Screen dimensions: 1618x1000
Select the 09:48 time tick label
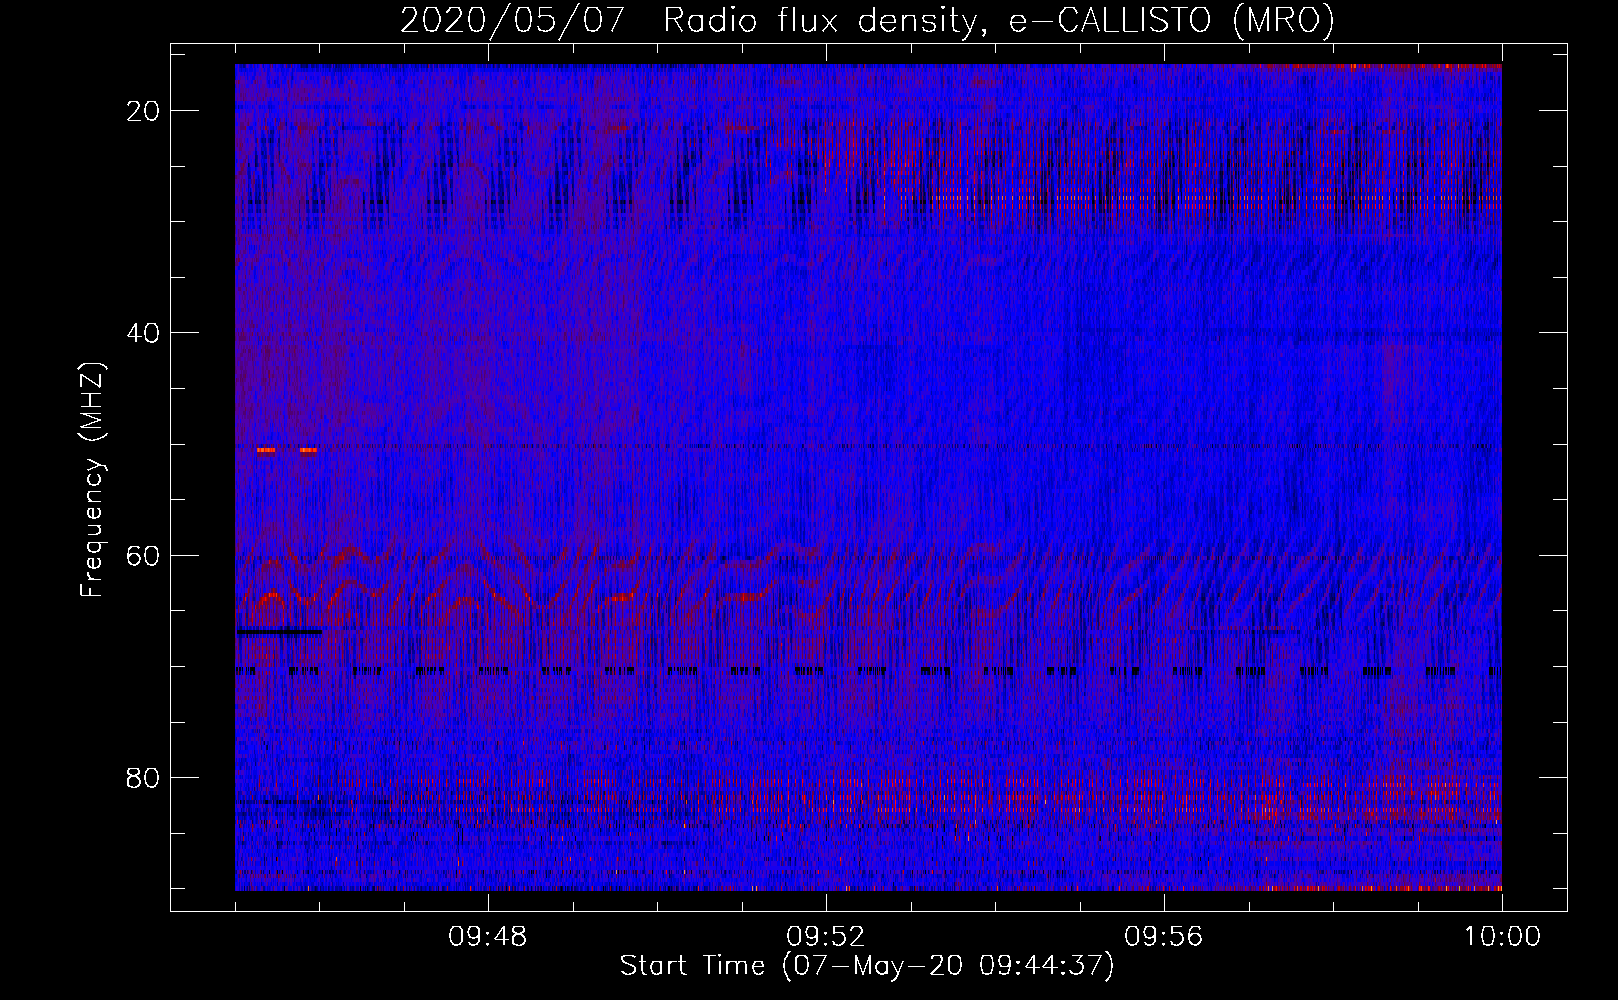pyautogui.click(x=488, y=937)
